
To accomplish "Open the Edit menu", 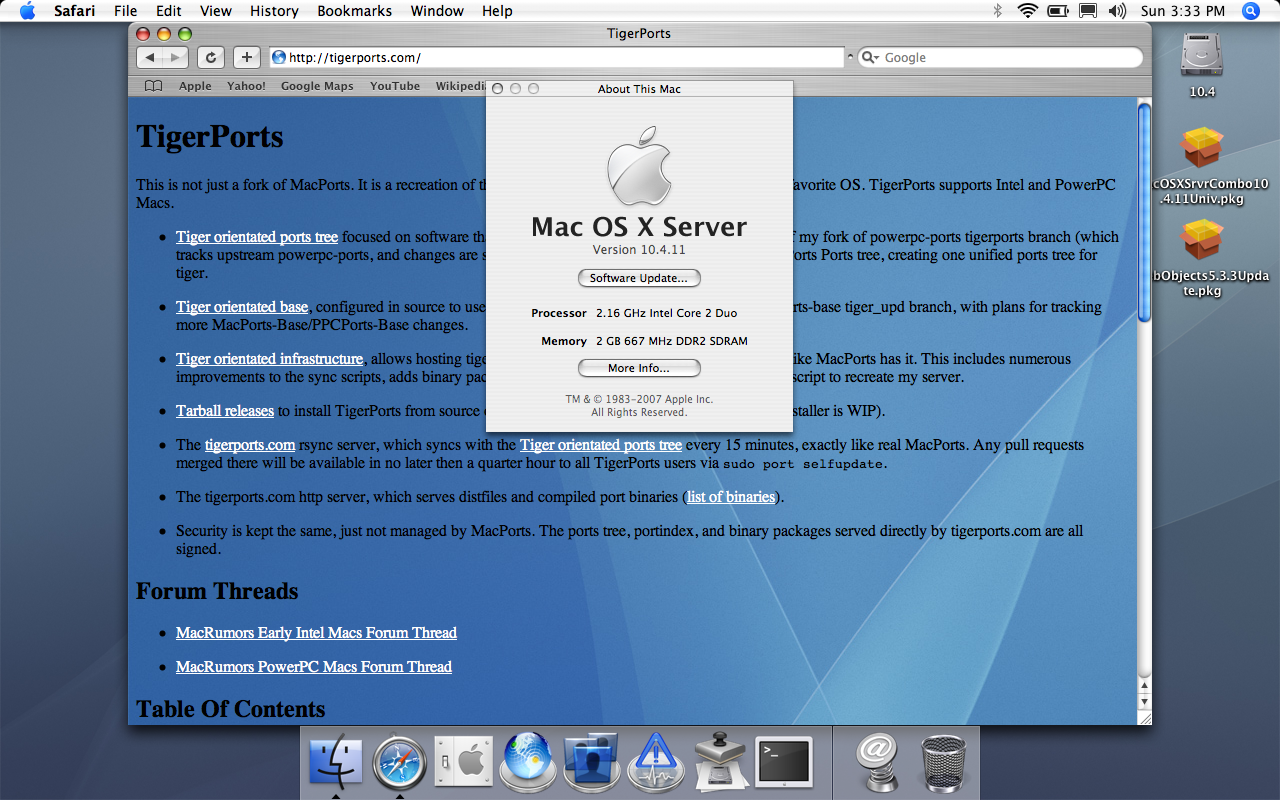I will pyautogui.click(x=169, y=11).
